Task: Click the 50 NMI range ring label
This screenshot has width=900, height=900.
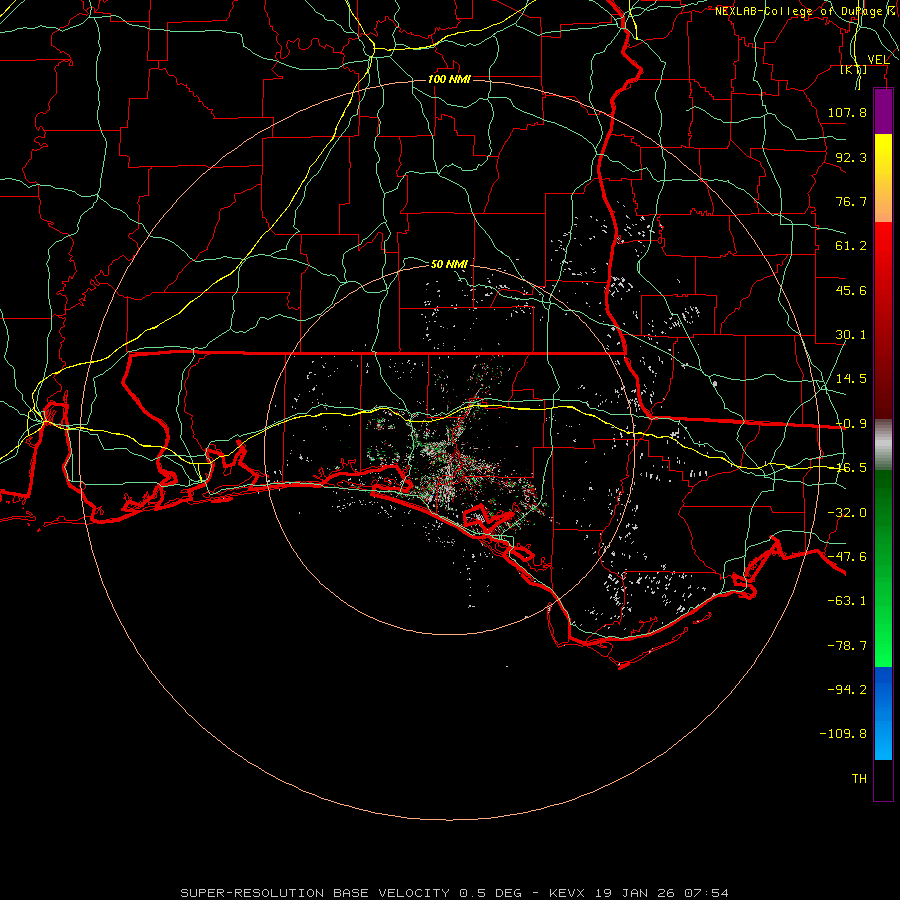Action: [449, 264]
